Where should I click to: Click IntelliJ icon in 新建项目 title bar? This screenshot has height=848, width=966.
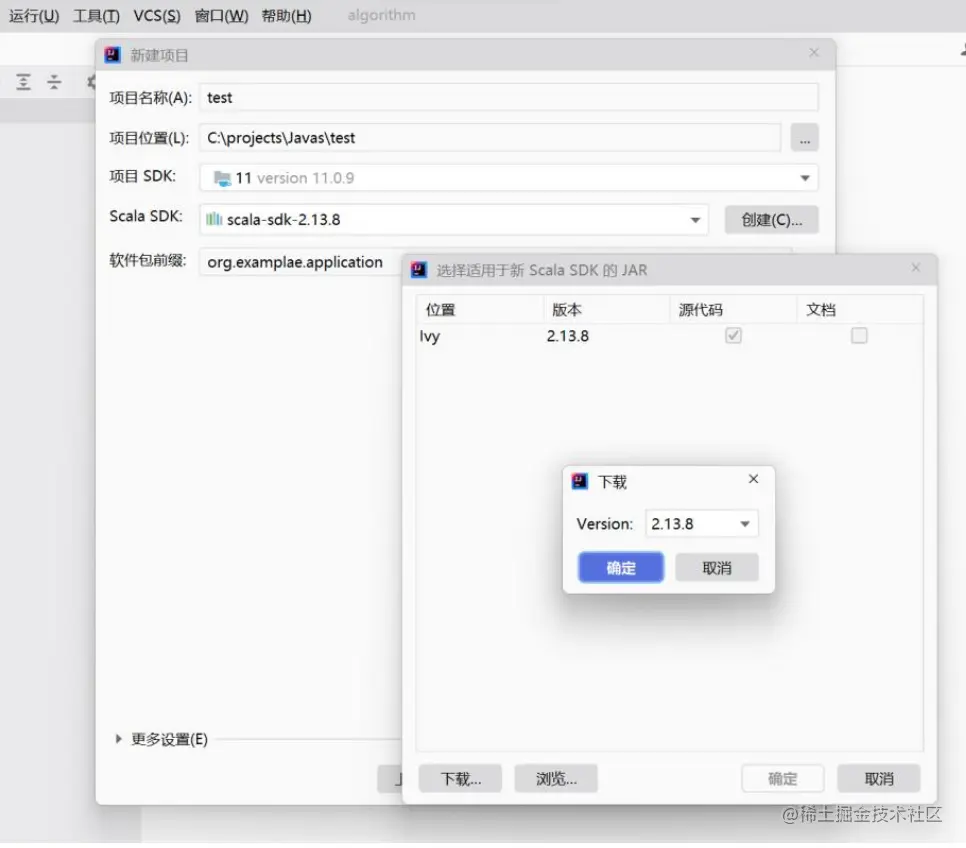coord(112,55)
